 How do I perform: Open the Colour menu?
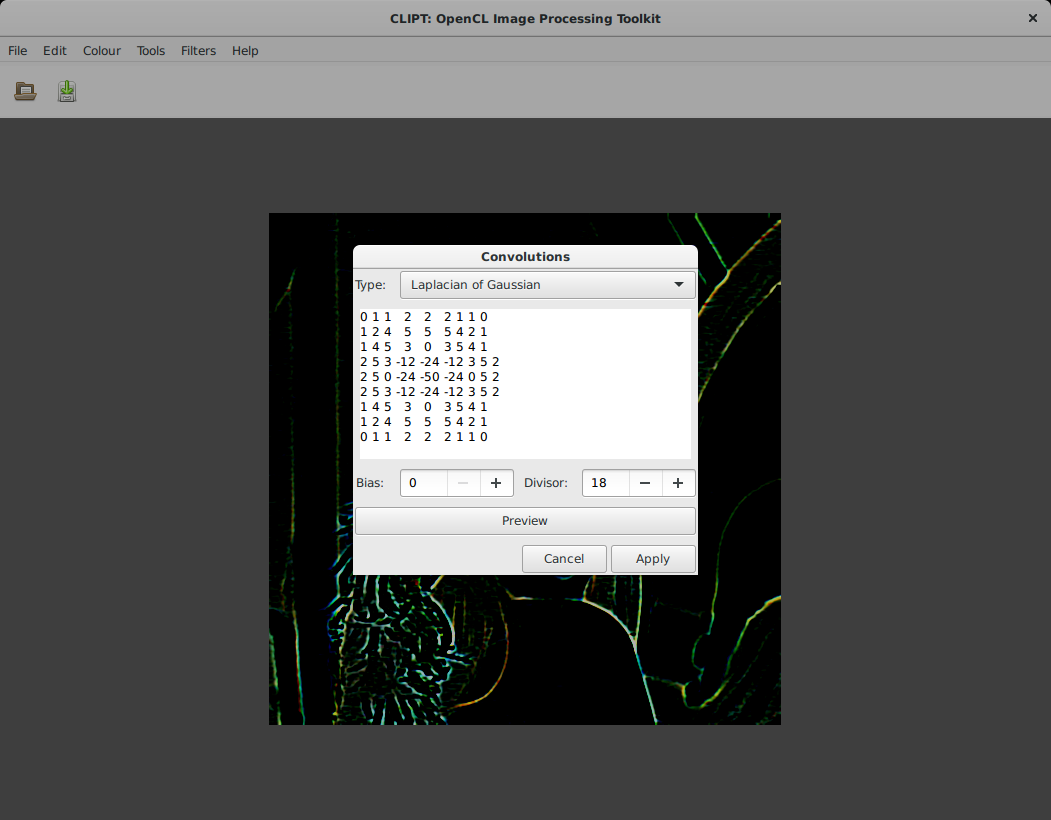click(102, 51)
